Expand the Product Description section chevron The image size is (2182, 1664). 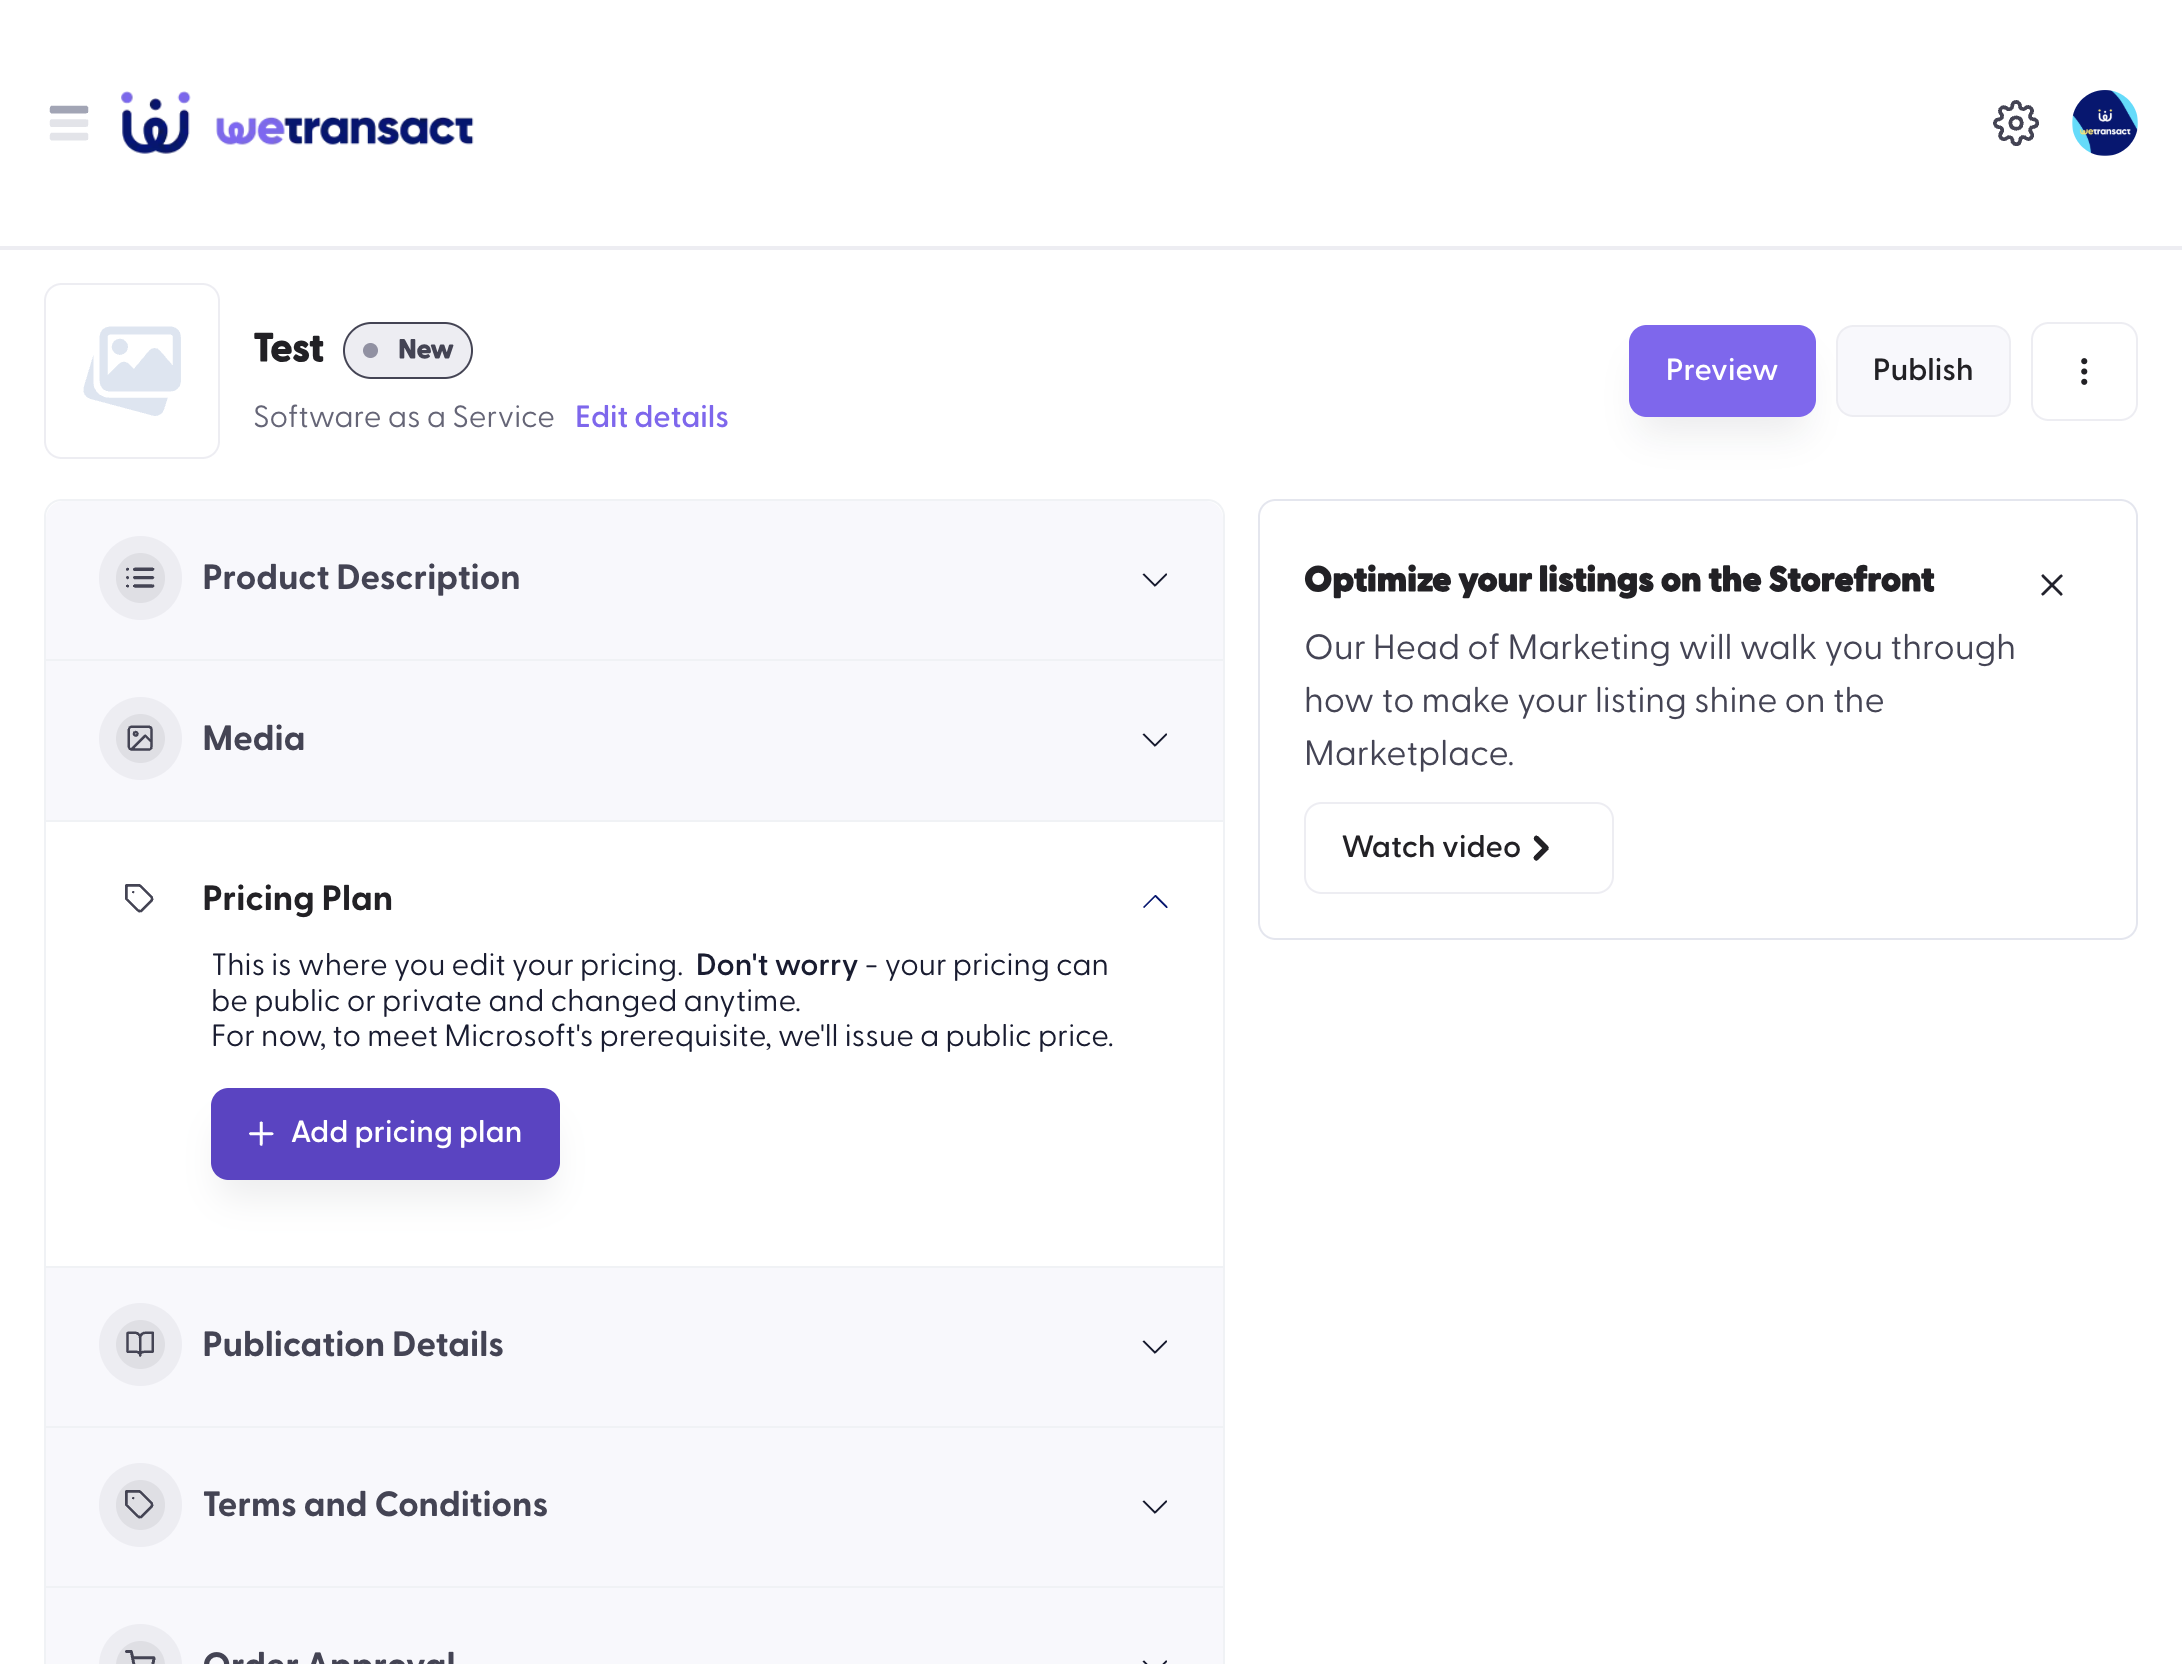(x=1155, y=580)
